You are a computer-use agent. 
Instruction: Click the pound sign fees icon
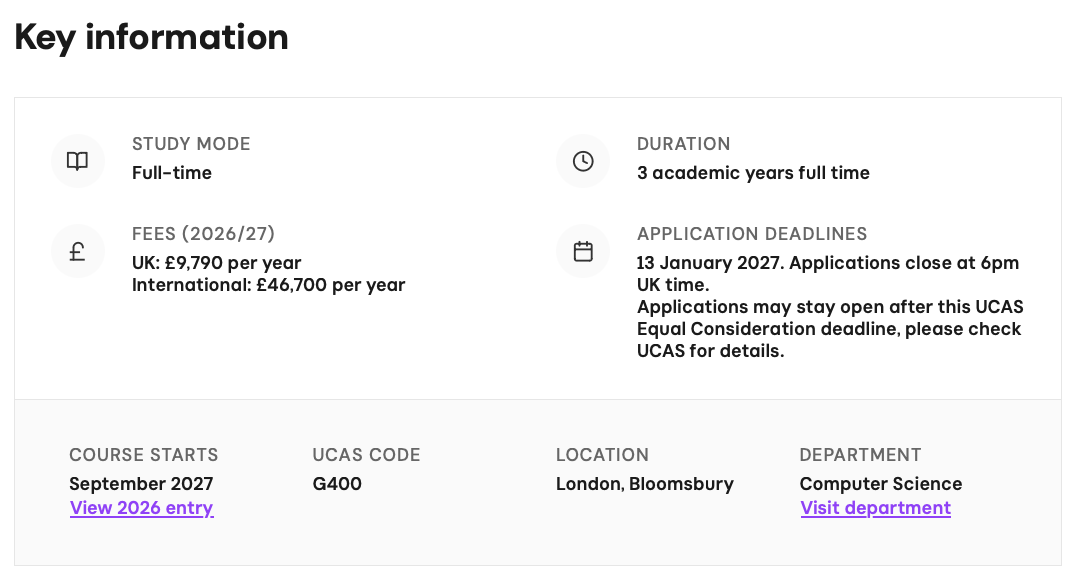pyautogui.click(x=77, y=252)
